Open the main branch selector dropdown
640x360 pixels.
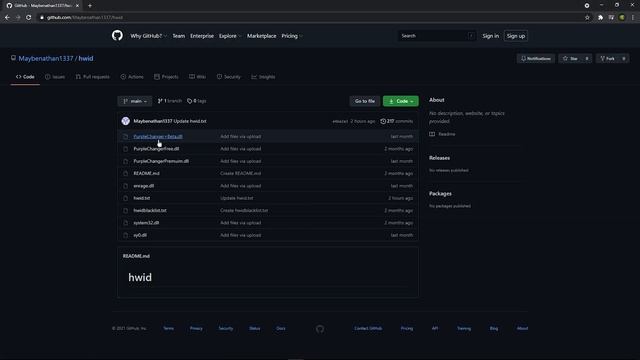(x=135, y=101)
